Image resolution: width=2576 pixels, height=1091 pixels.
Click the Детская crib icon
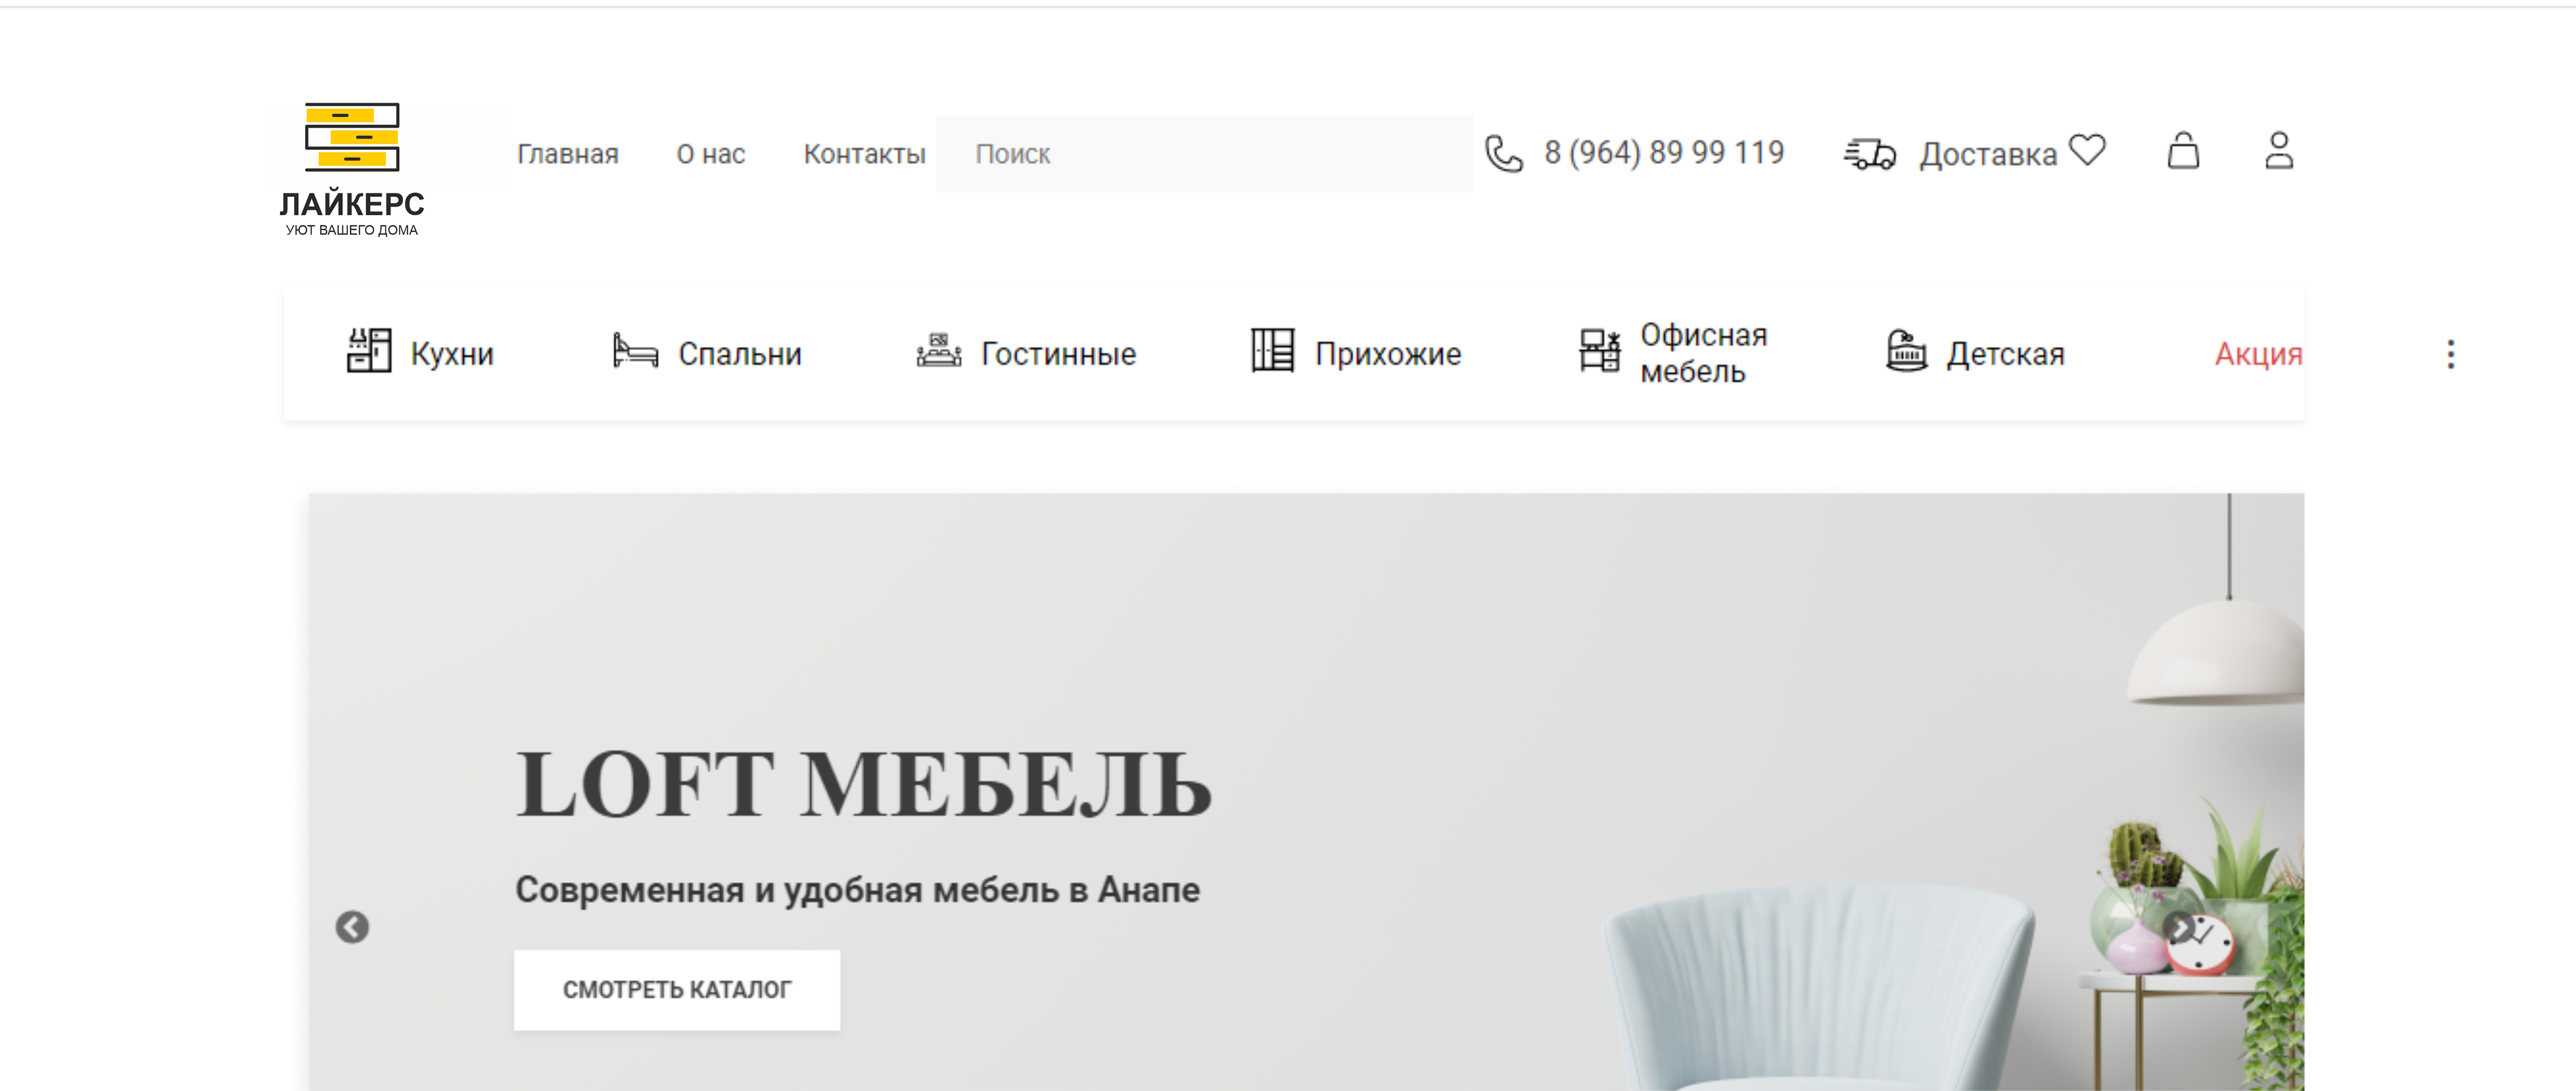1906,351
